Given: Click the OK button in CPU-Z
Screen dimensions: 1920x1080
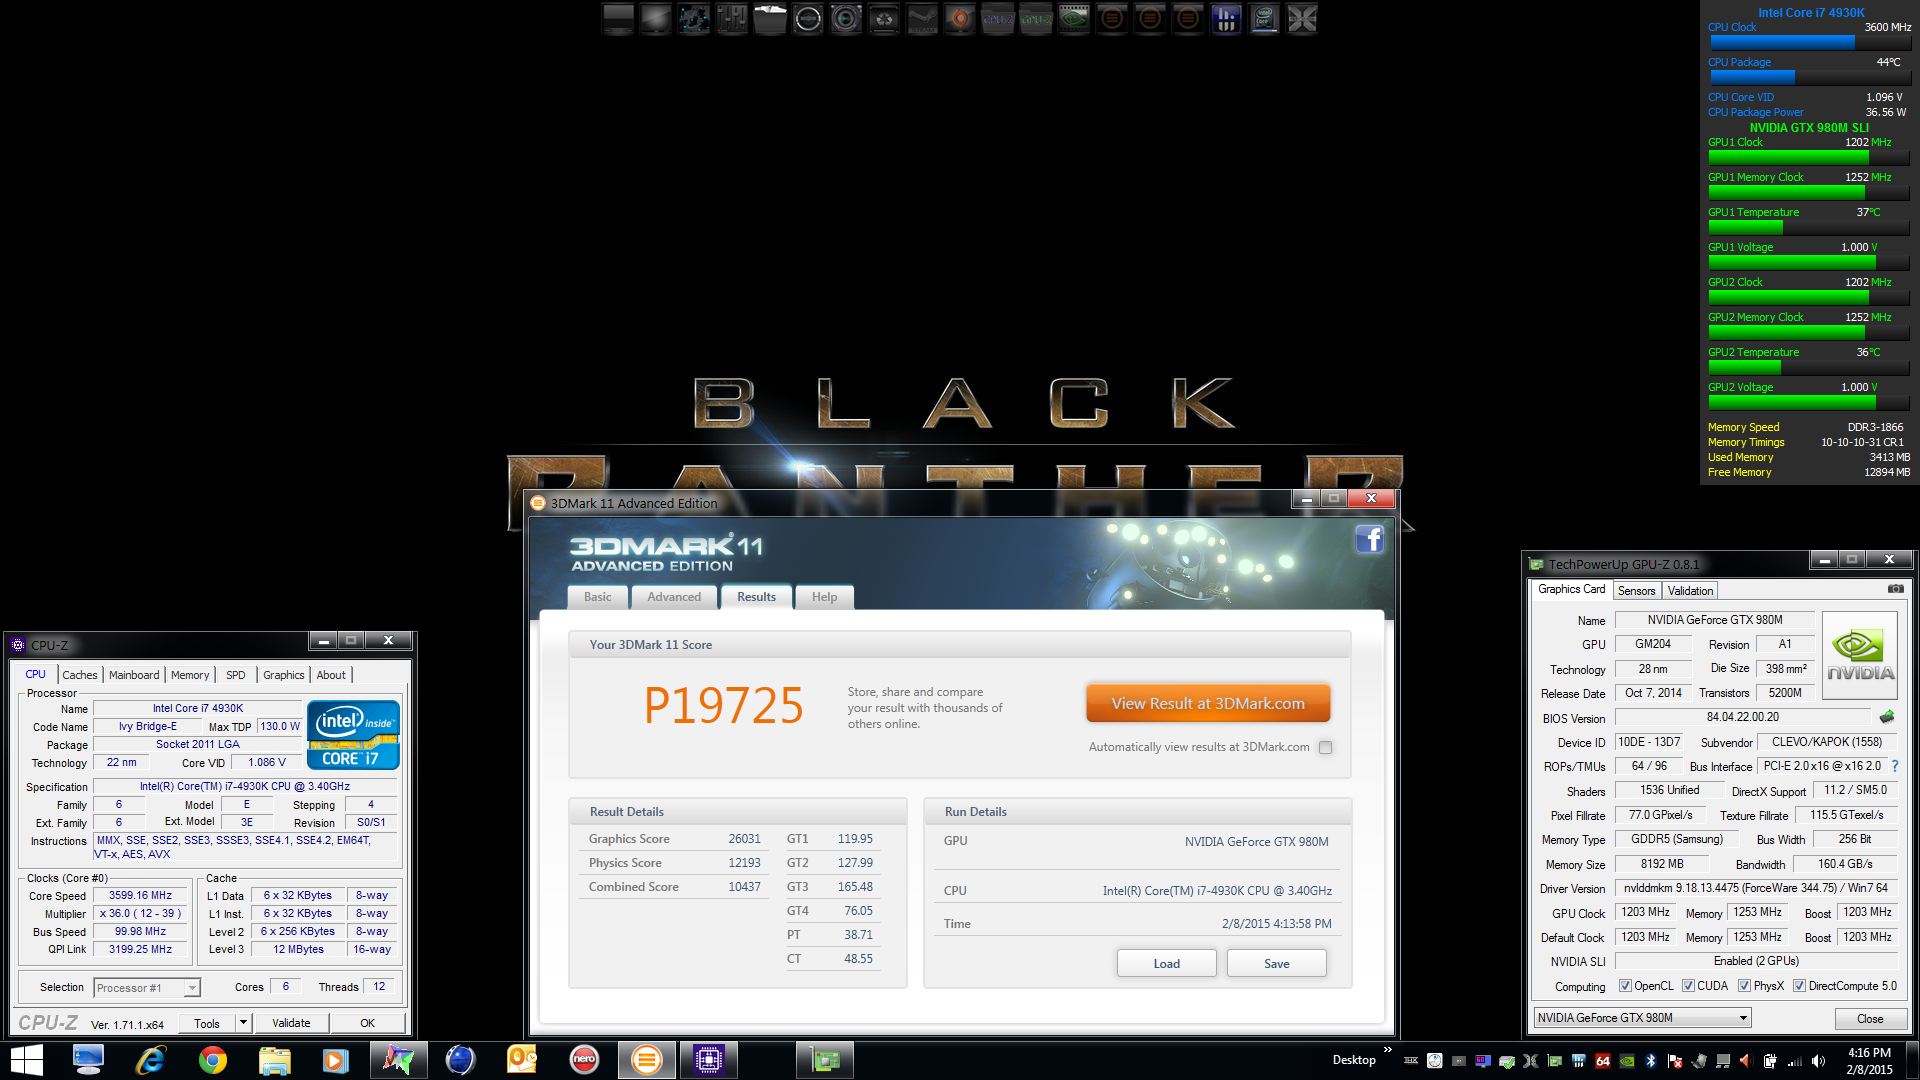Looking at the screenshot, I should (368, 1023).
